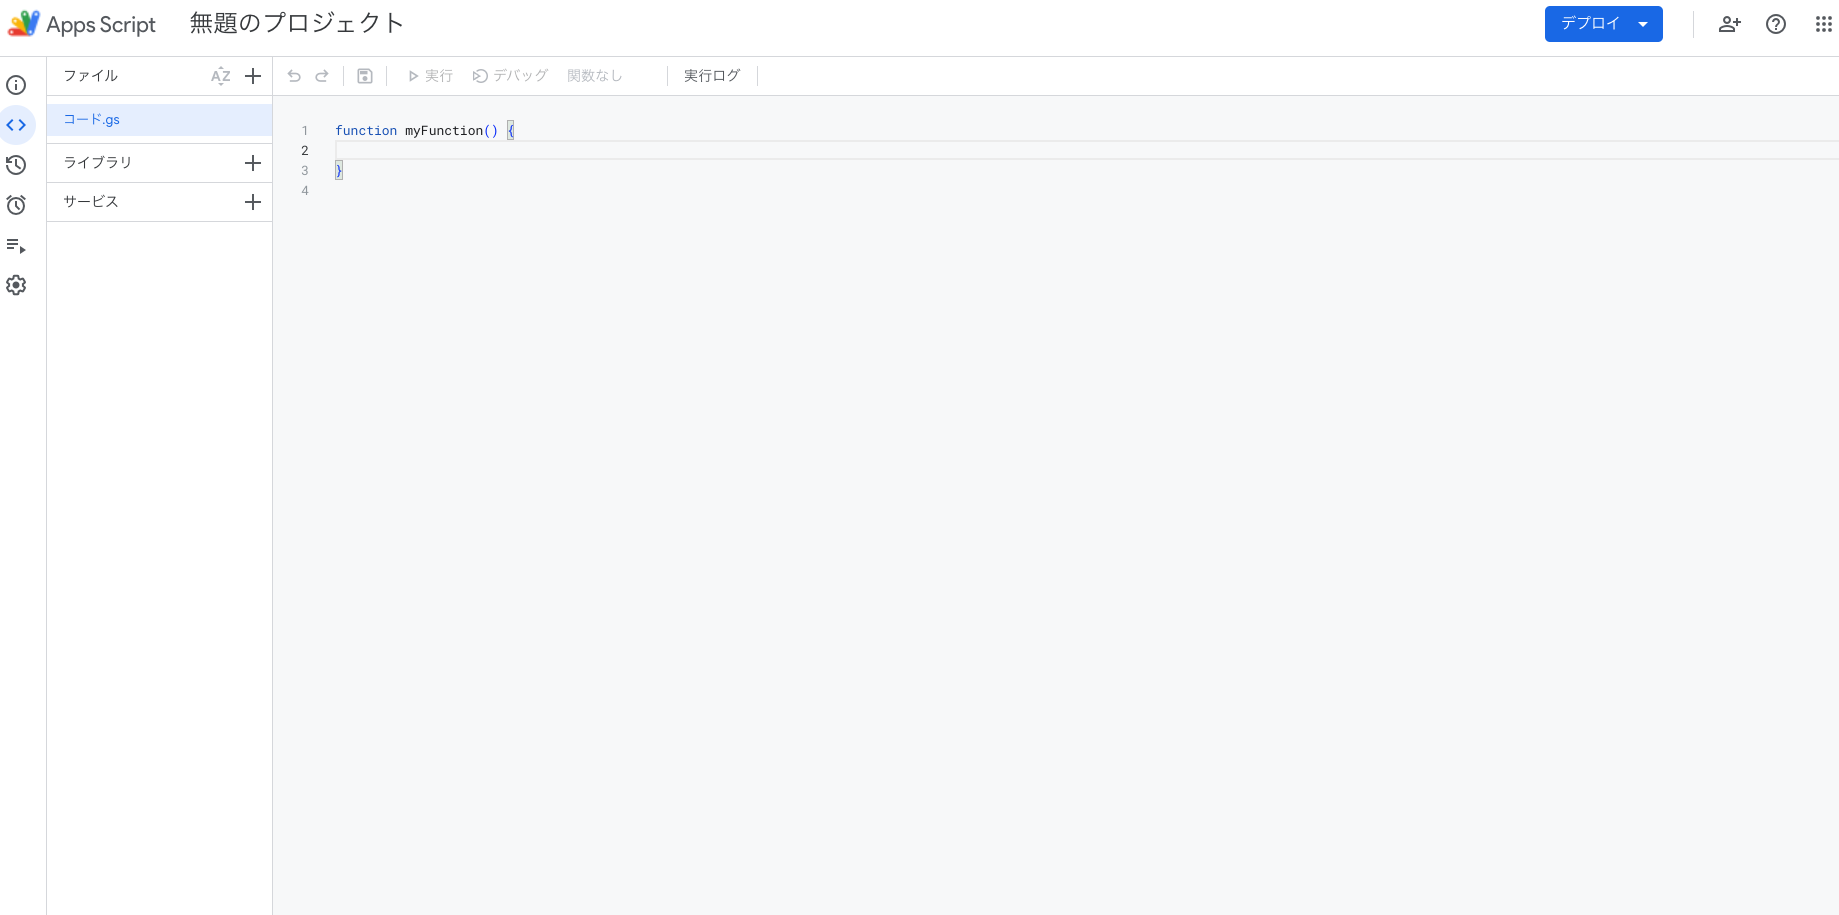
Task: Open the Google apps grid
Action: pyautogui.click(x=1823, y=24)
